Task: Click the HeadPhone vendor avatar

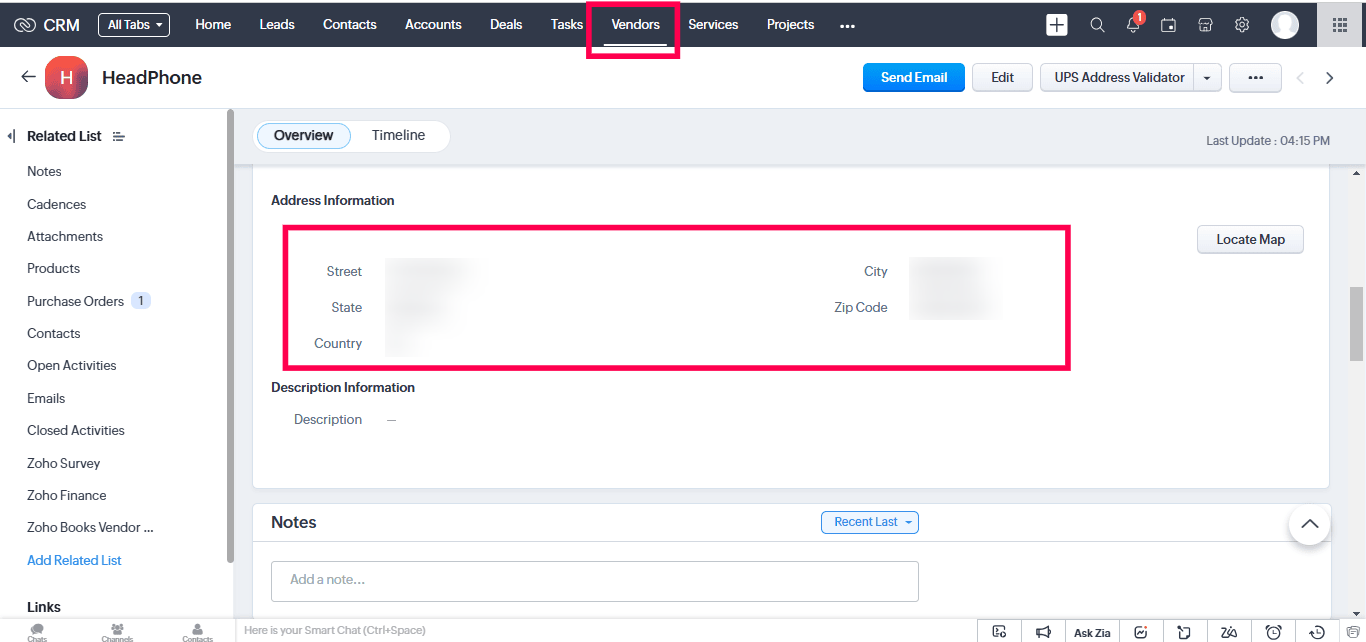Action: coord(66,77)
